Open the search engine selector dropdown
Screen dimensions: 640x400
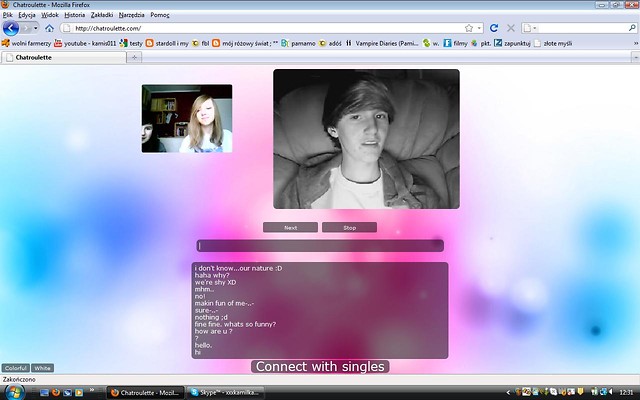coord(530,28)
